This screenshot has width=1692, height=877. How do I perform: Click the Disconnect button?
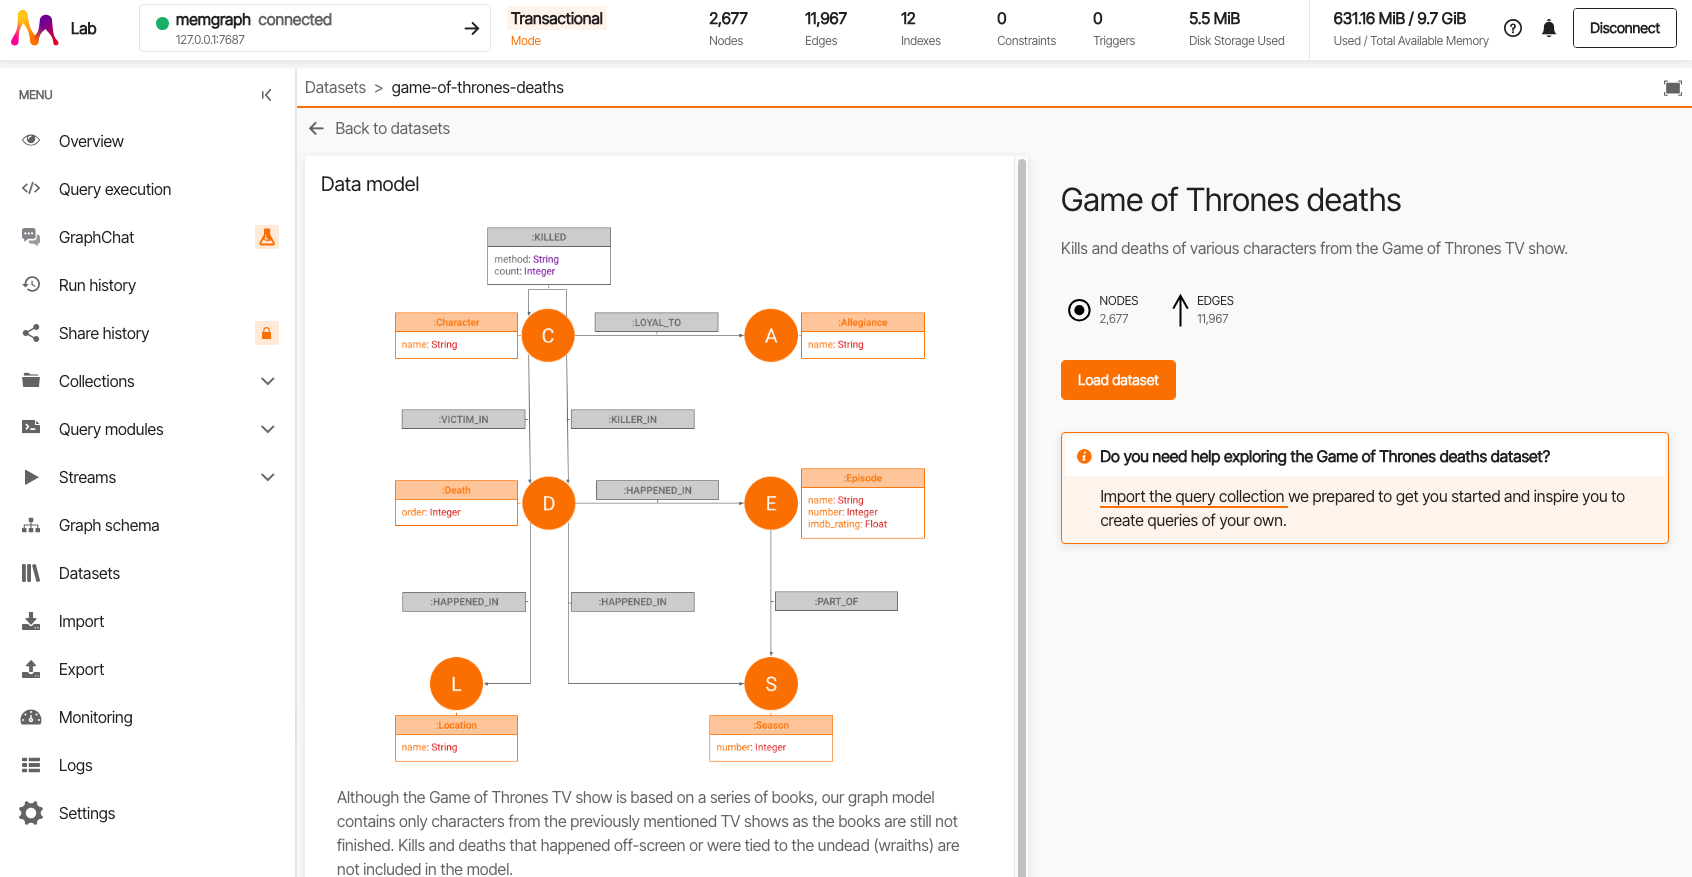(1624, 28)
